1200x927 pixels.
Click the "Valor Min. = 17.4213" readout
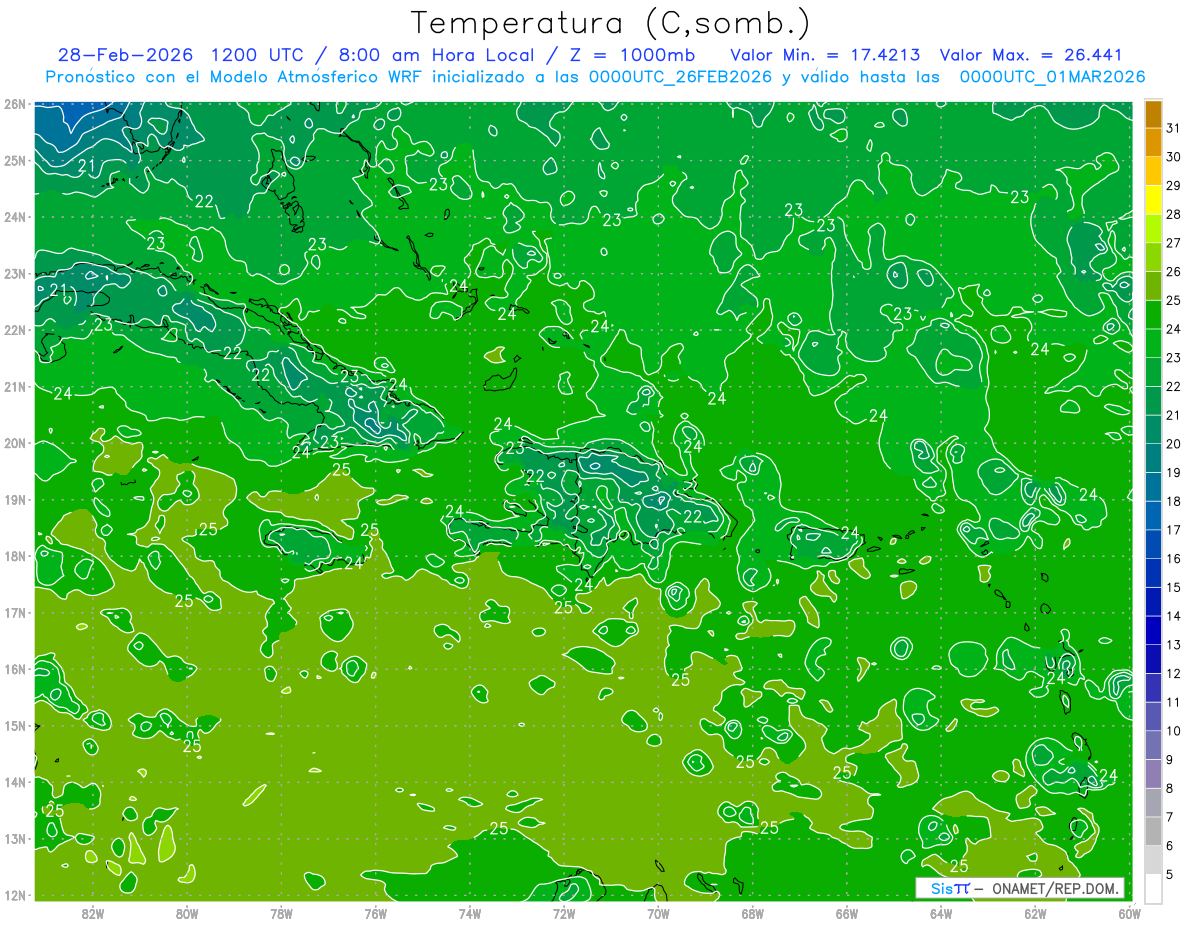(825, 55)
